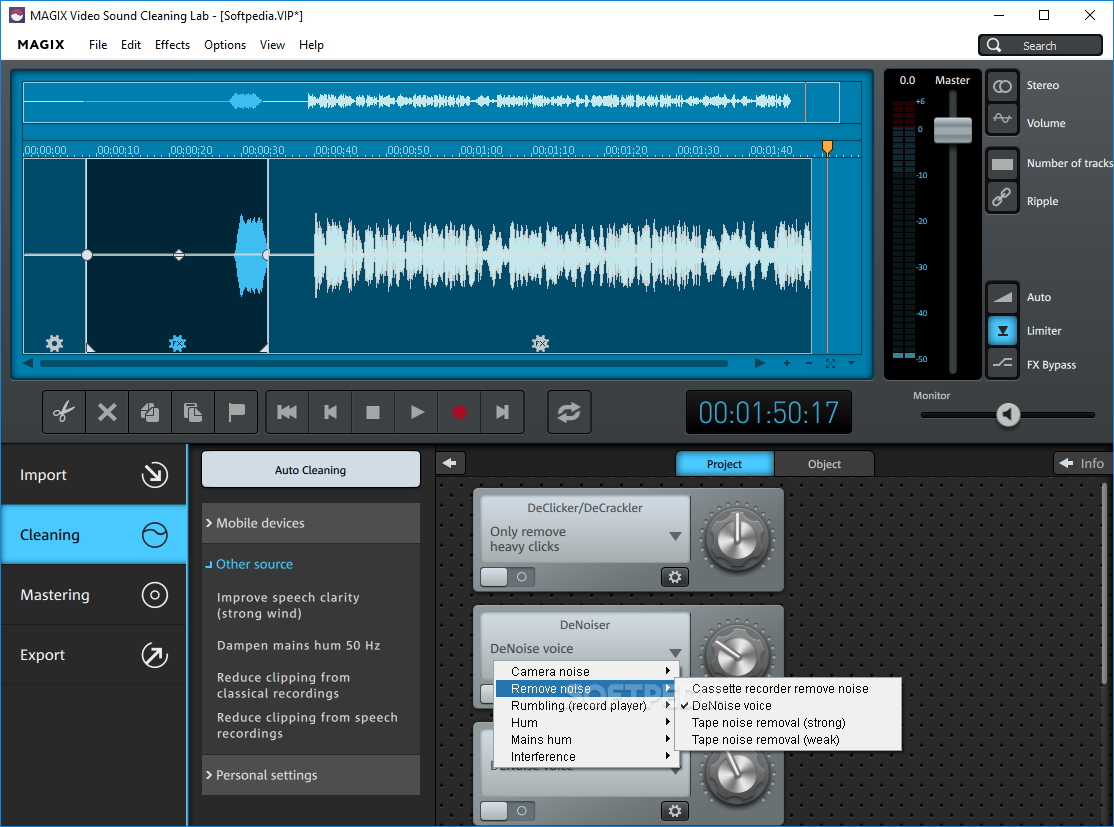Open DeClicker/DeCrackler settings gear
The image size is (1114, 827).
click(x=675, y=577)
